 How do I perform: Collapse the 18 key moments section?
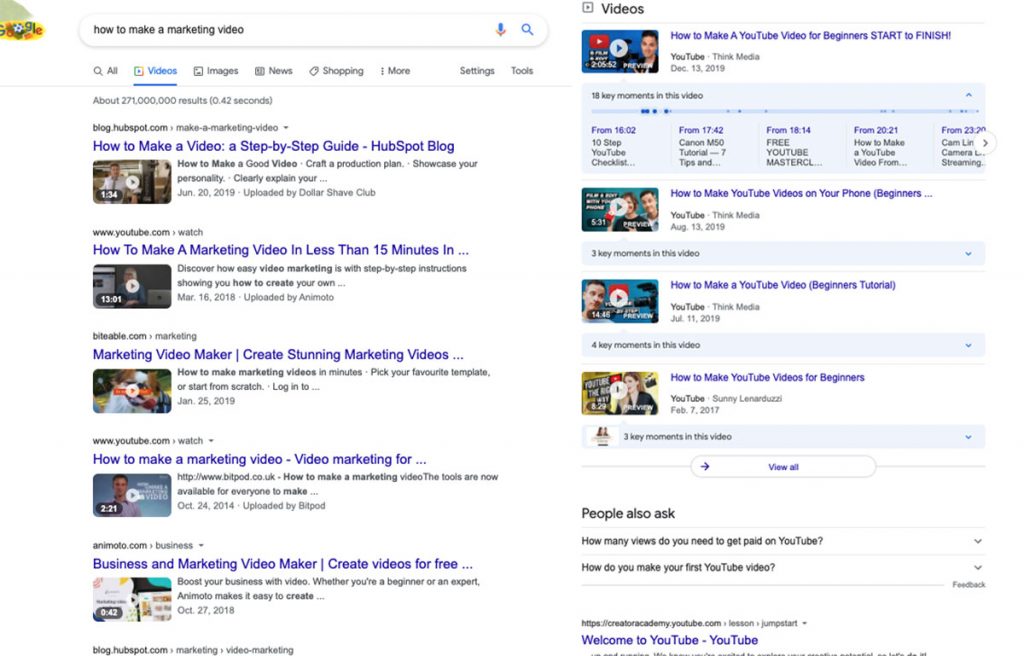(968, 95)
